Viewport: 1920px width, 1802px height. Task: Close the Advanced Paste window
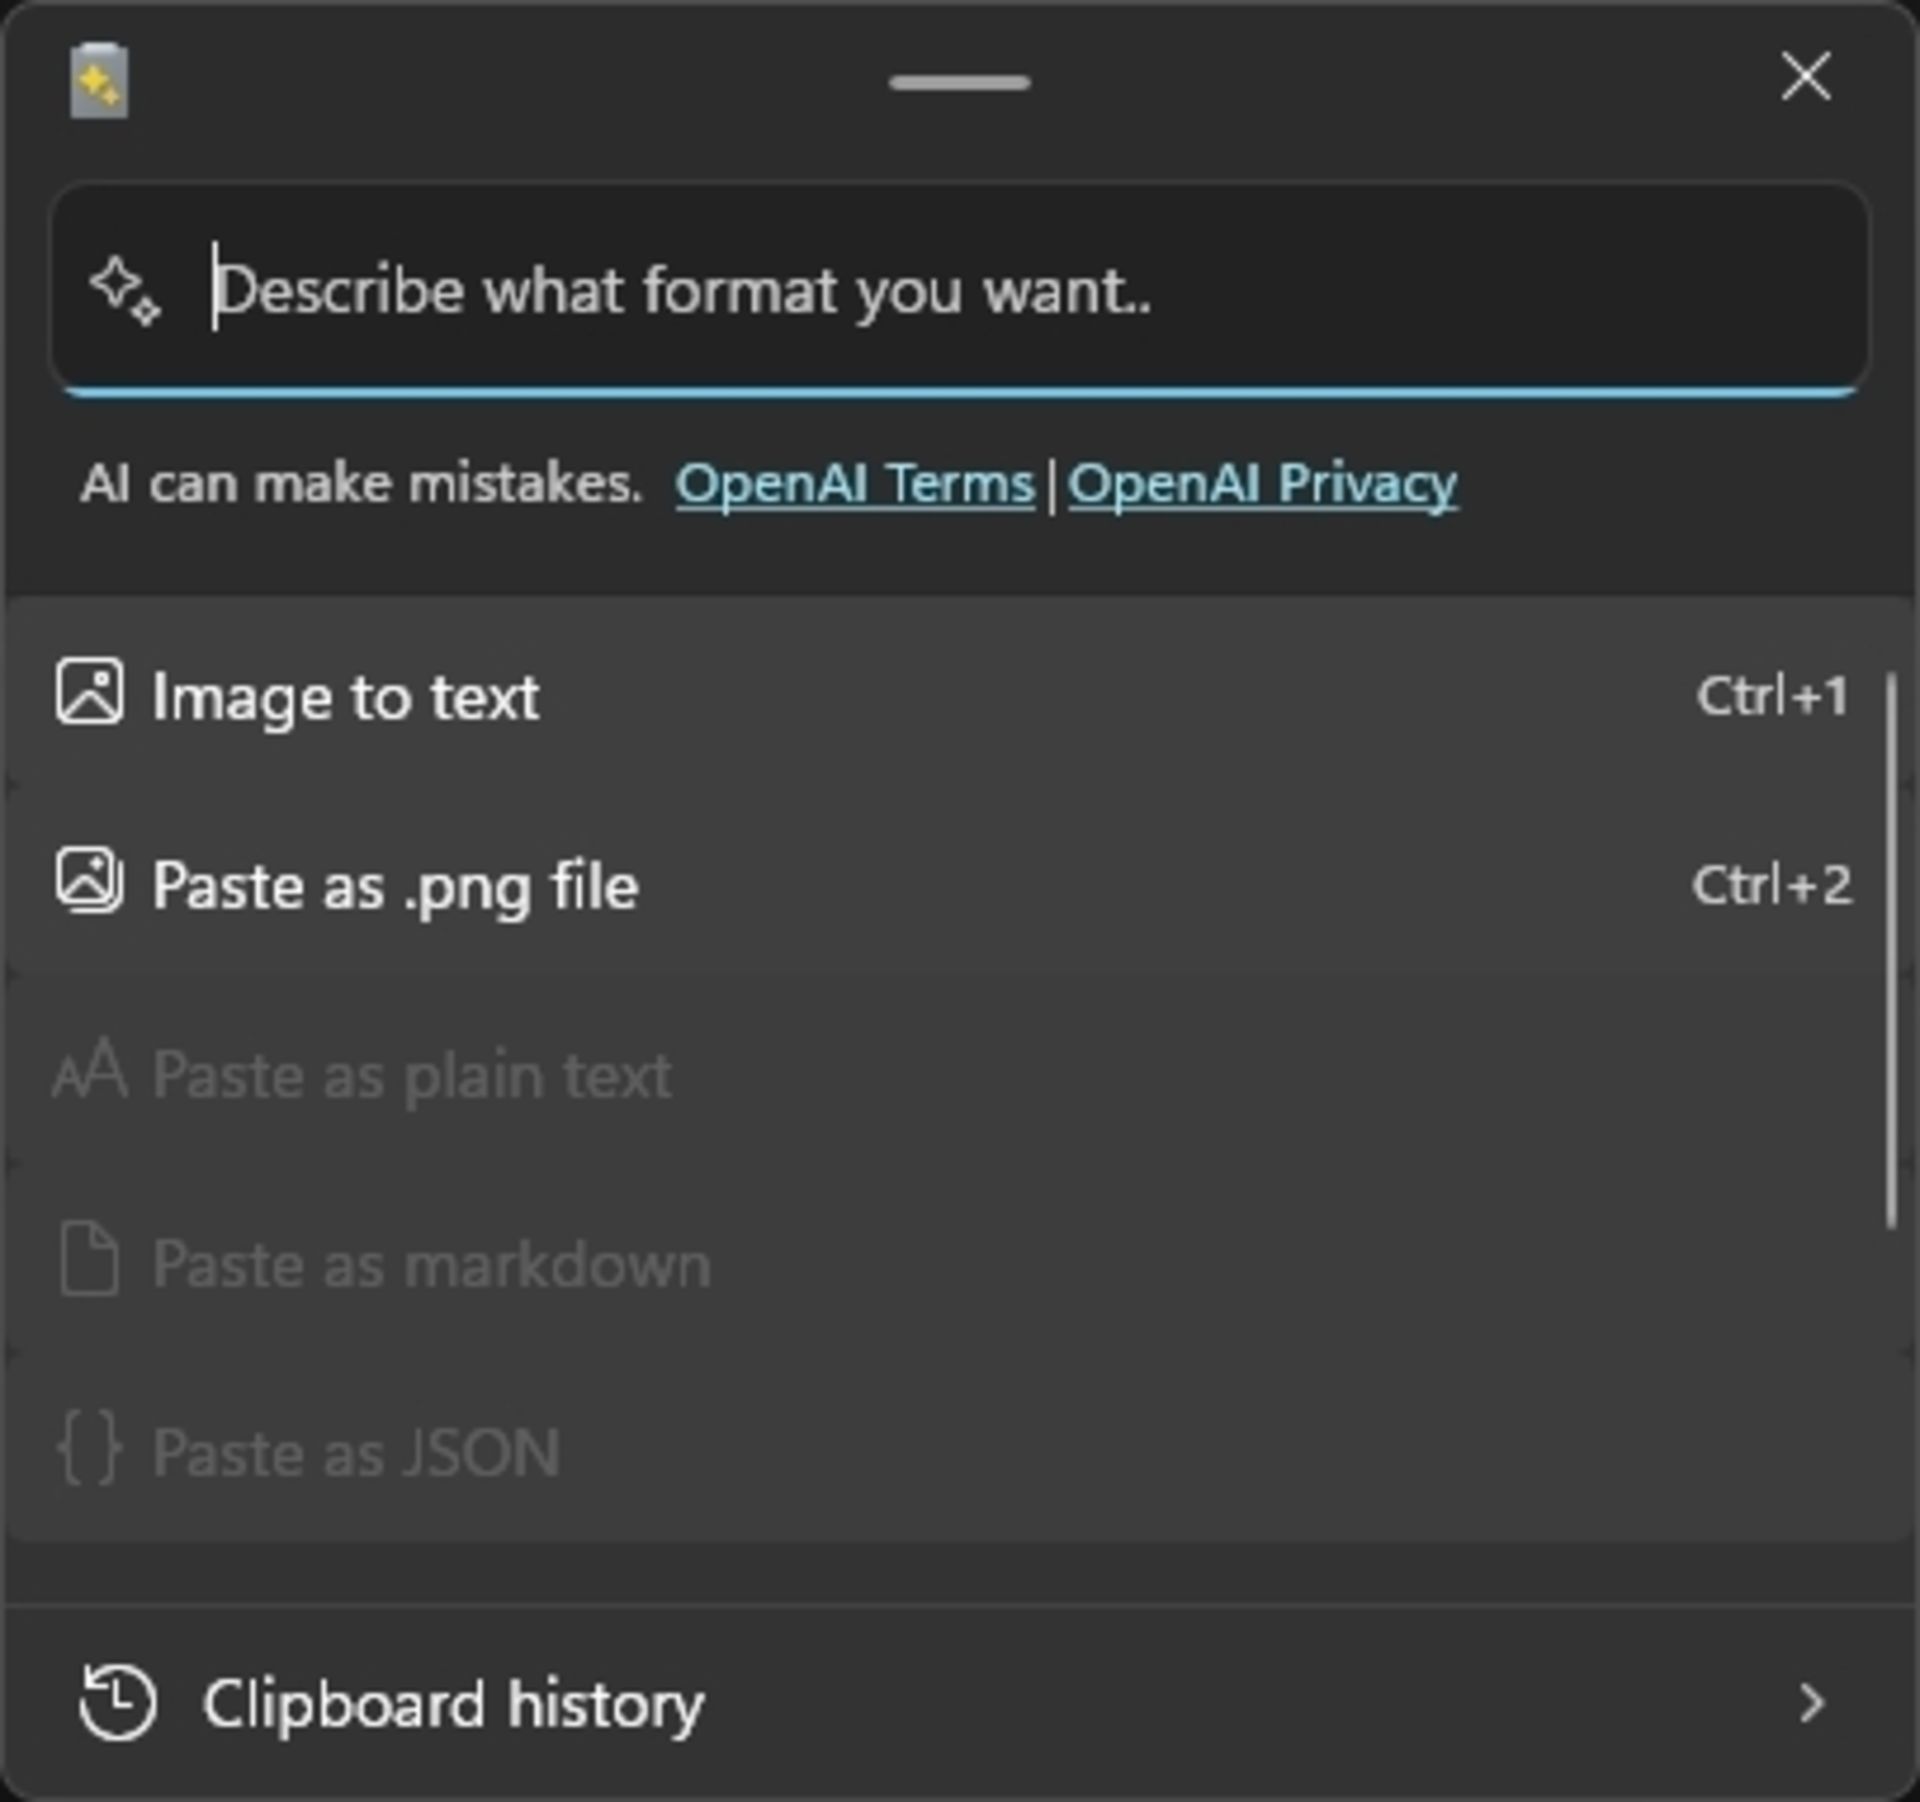(x=1806, y=77)
